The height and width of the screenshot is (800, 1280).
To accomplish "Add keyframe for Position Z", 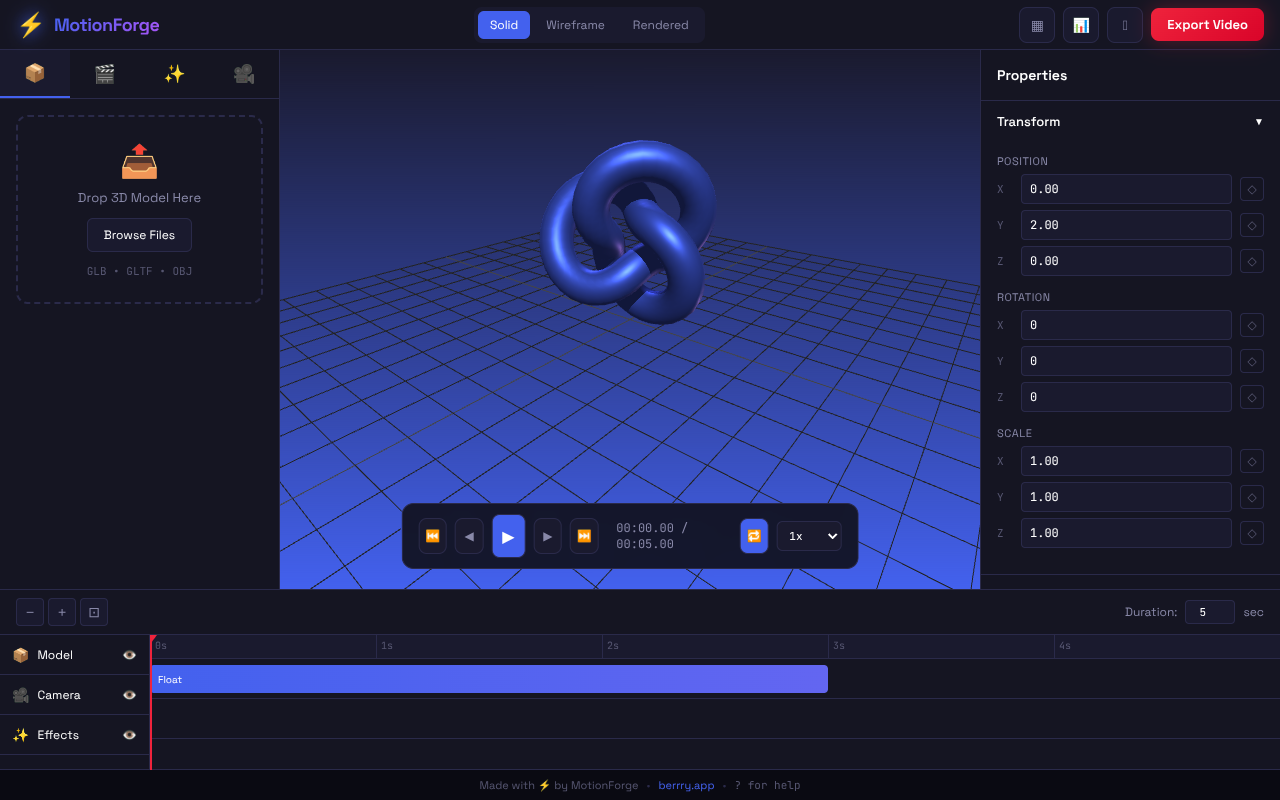I will tap(1252, 261).
